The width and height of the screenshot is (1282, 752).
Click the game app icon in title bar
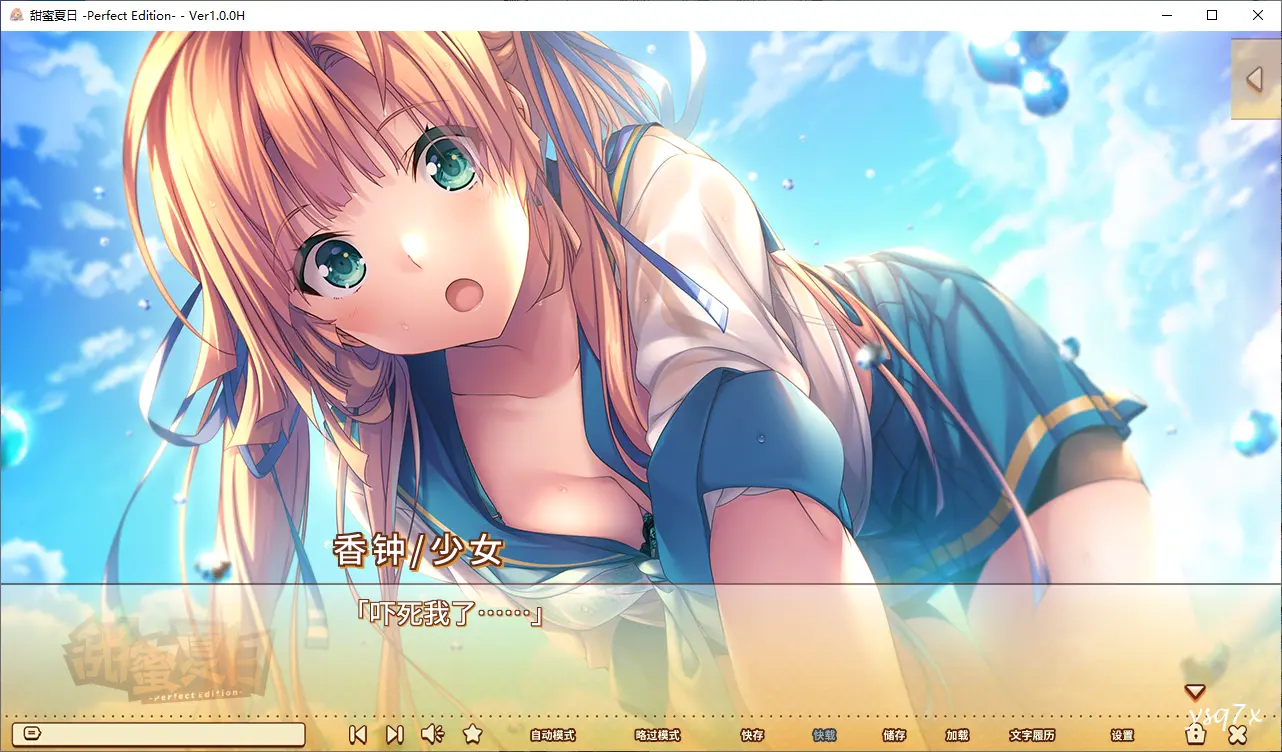point(16,15)
